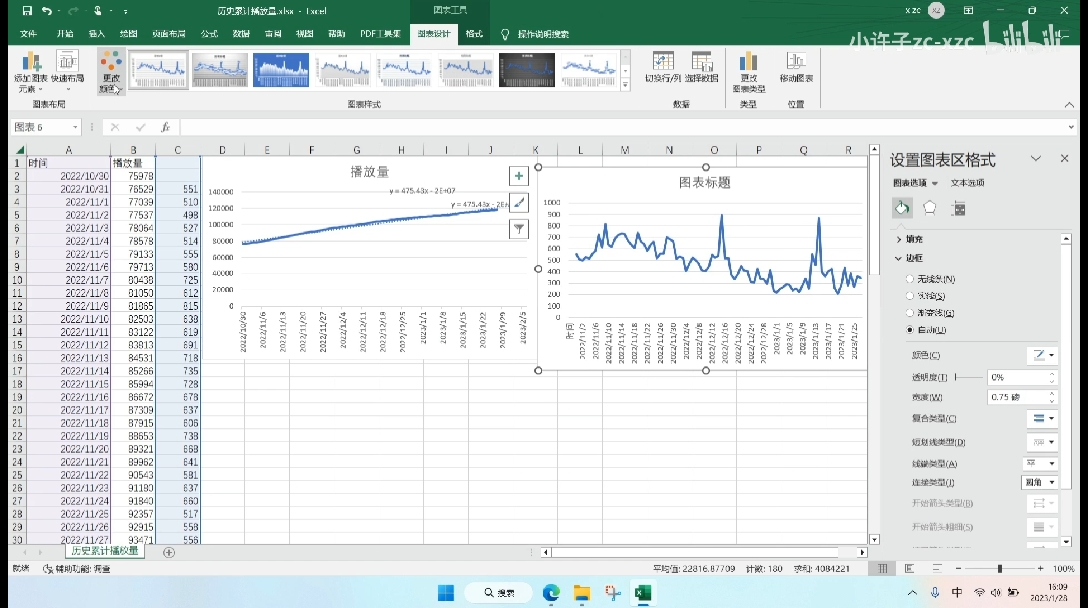The height and width of the screenshot is (608, 1088).
Task: Switch to Page Layout view in status bar
Action: pos(910,568)
